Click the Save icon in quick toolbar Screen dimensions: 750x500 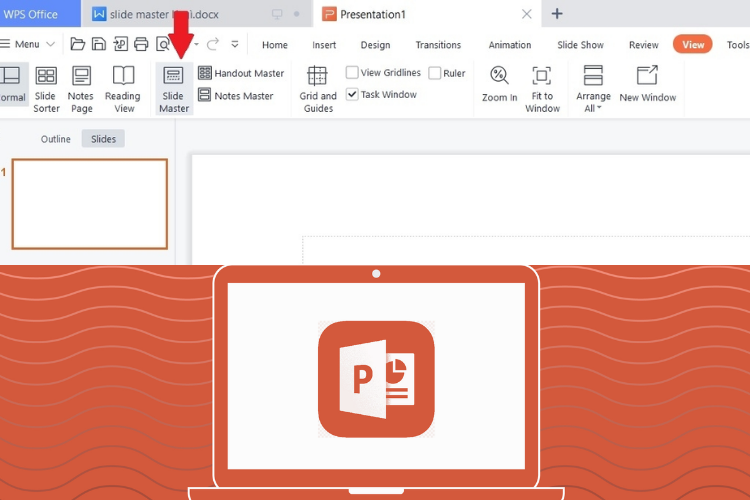(x=99, y=44)
